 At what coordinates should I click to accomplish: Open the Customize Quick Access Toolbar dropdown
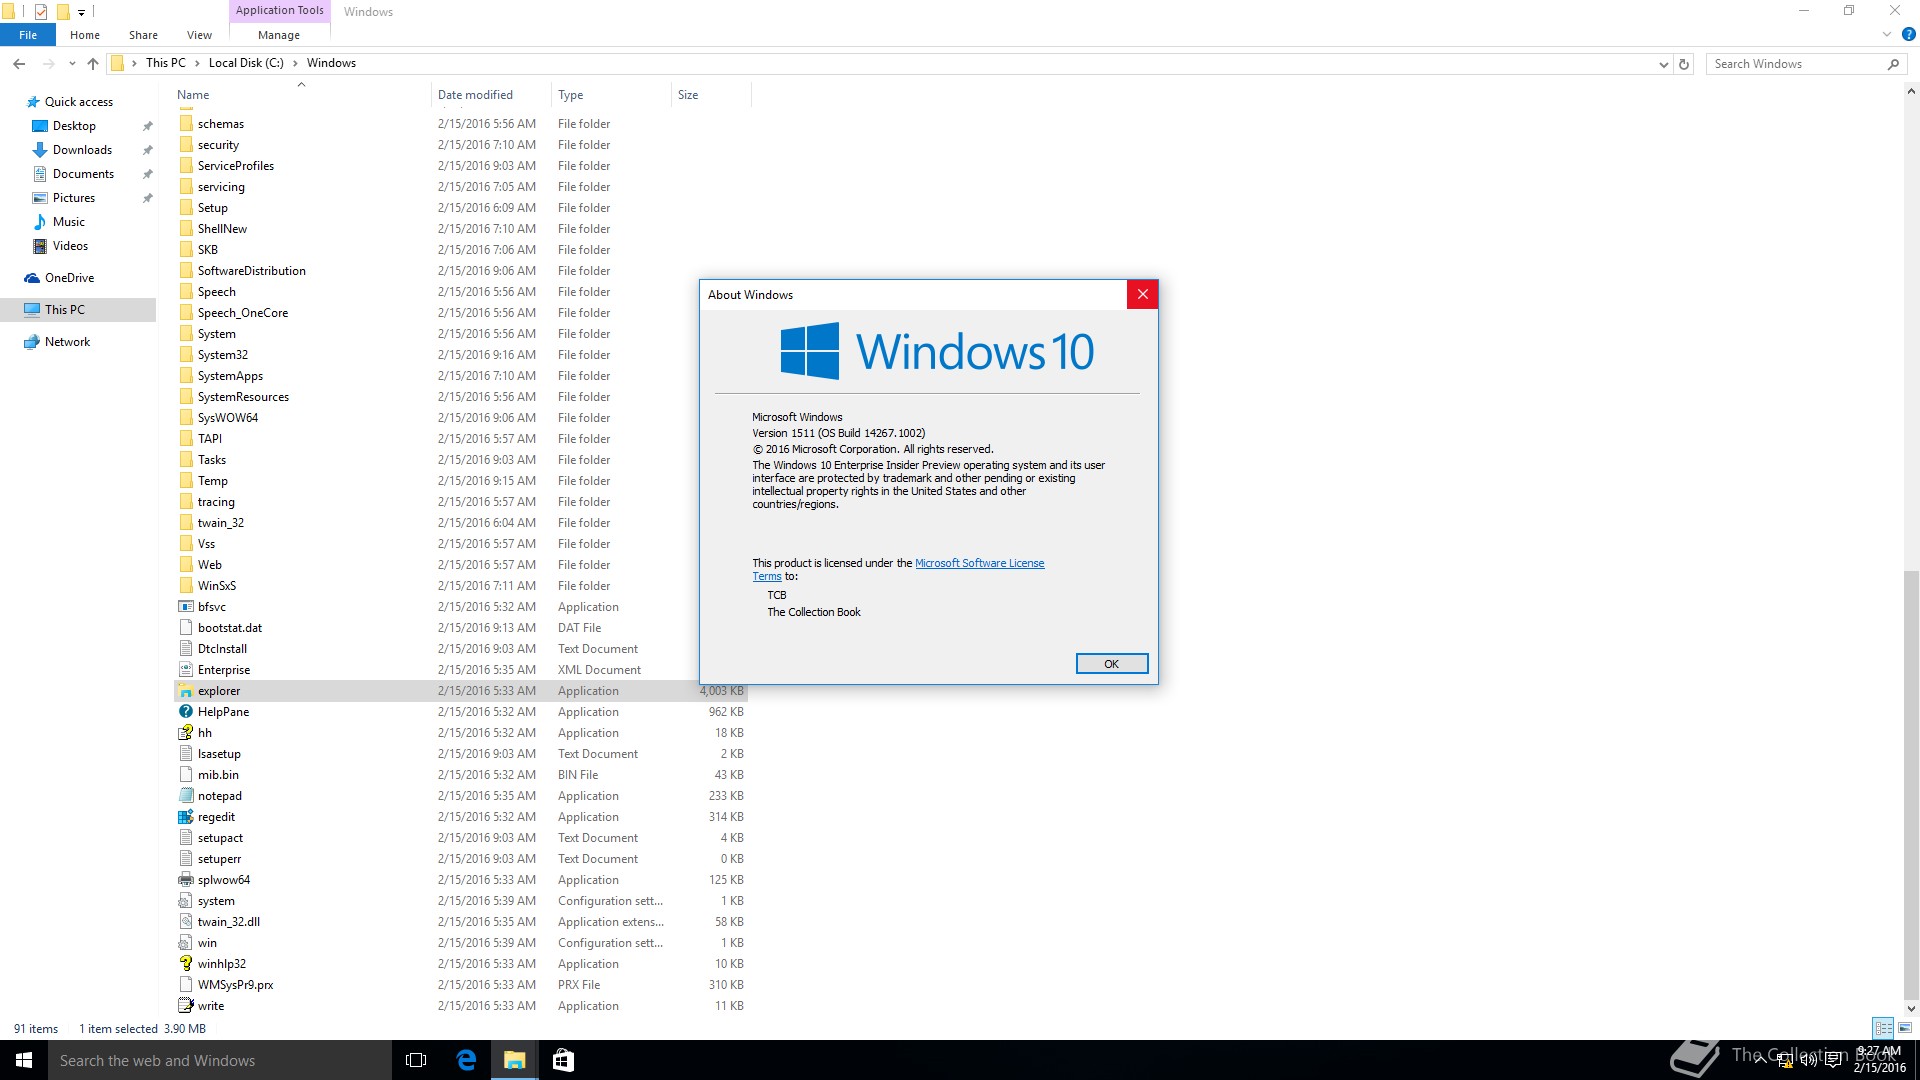[82, 12]
